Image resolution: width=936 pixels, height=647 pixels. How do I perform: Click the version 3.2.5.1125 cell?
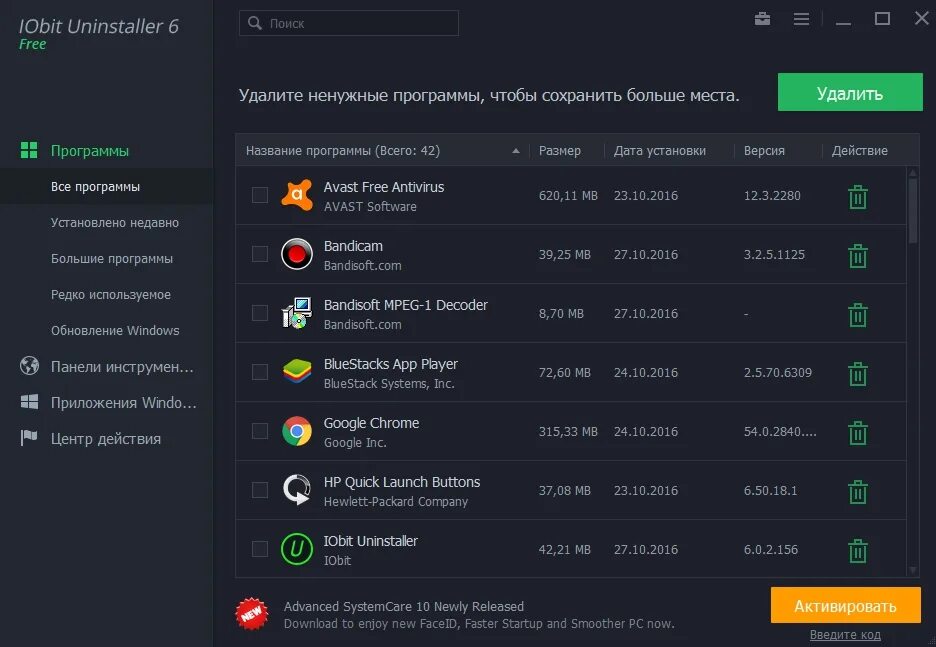(x=774, y=254)
